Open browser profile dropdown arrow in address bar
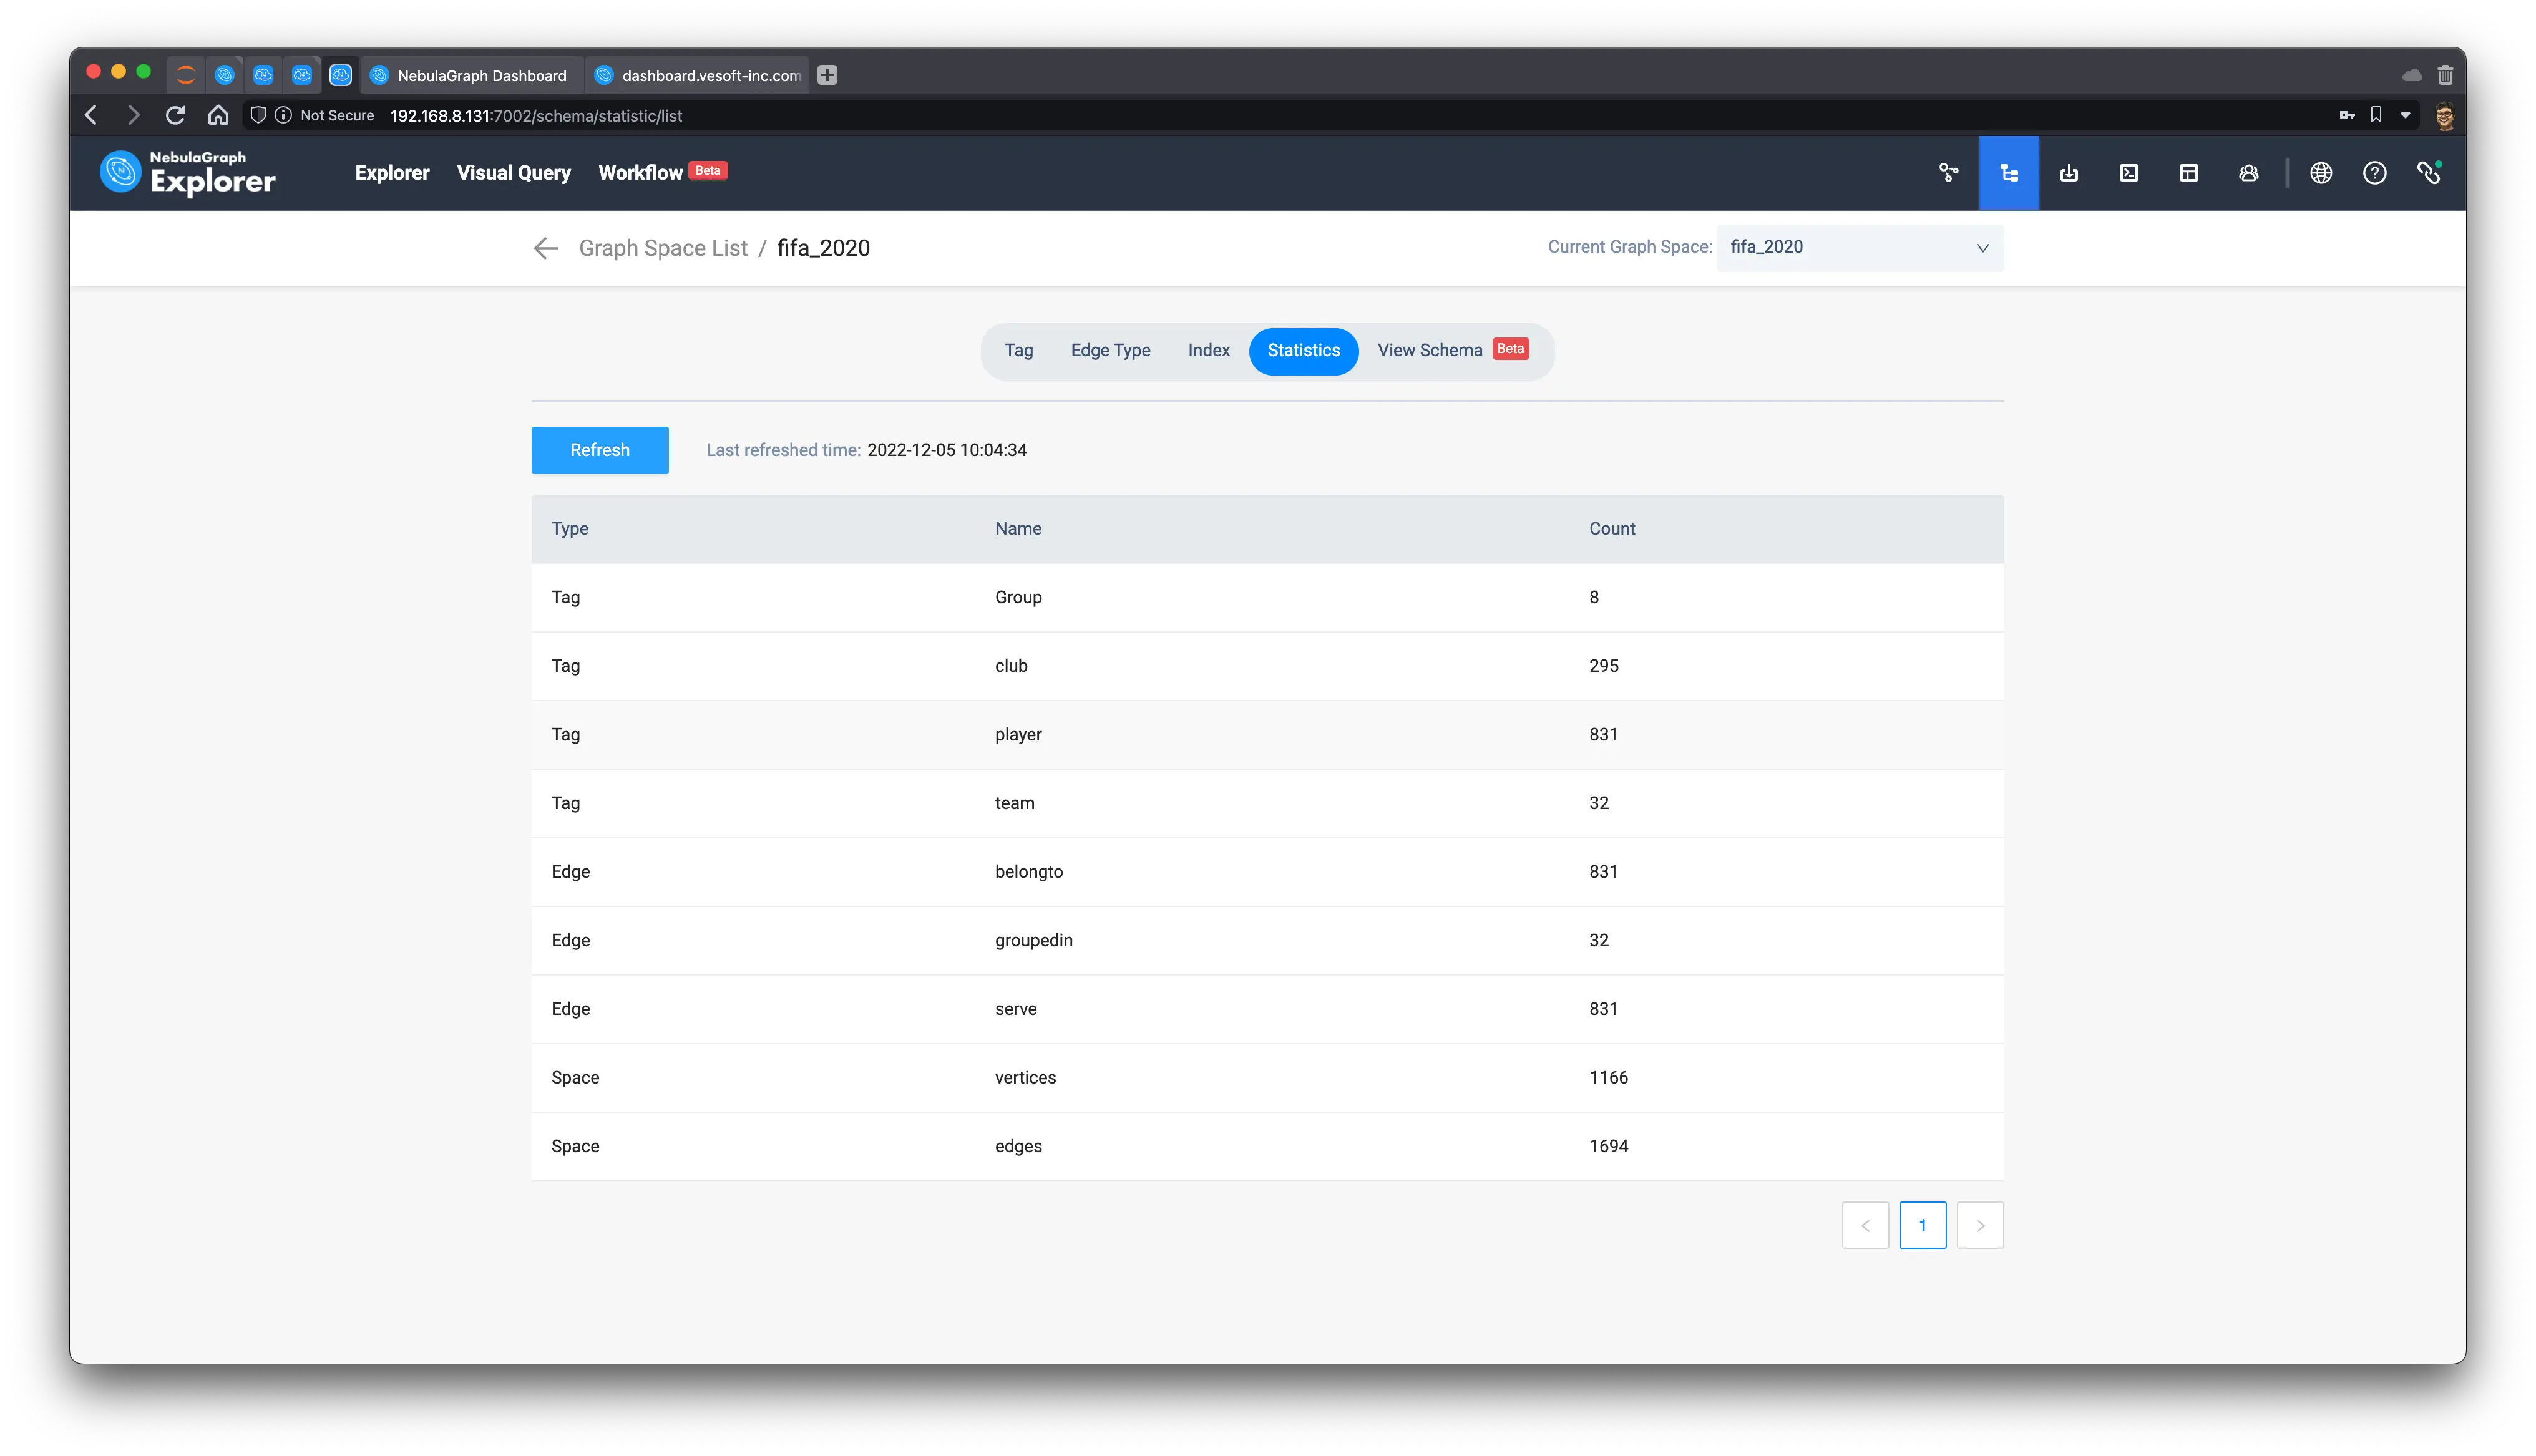The image size is (2536, 1456). pyautogui.click(x=2405, y=116)
